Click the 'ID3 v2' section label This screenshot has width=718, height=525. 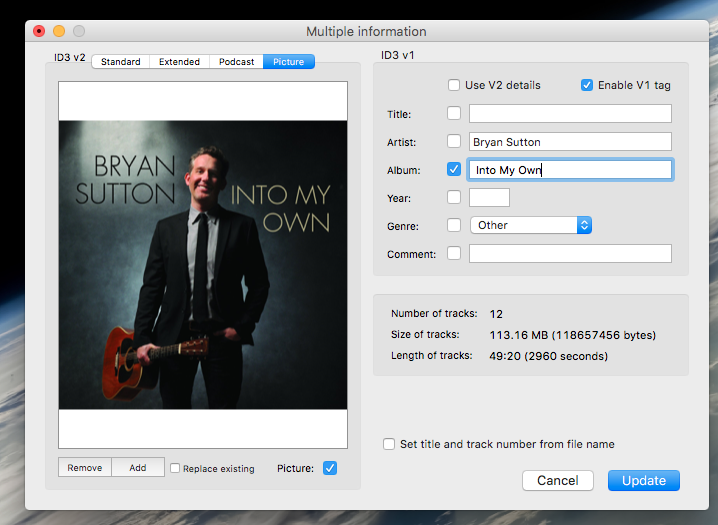tap(70, 58)
